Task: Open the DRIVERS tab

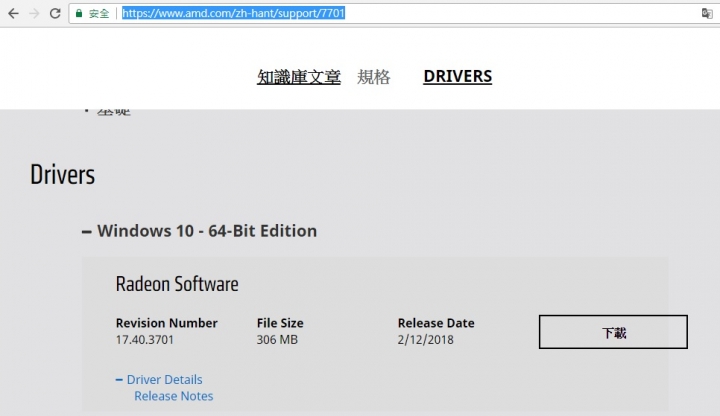Action: [457, 76]
